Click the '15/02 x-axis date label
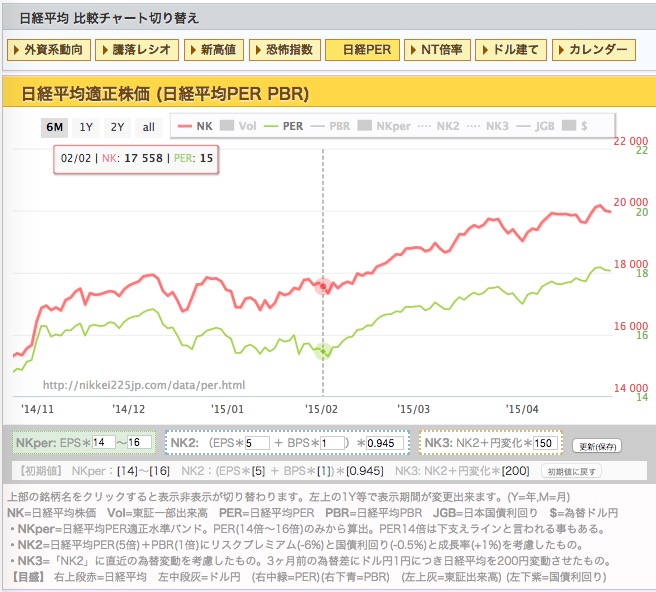This screenshot has height=592, width=656. tap(321, 409)
